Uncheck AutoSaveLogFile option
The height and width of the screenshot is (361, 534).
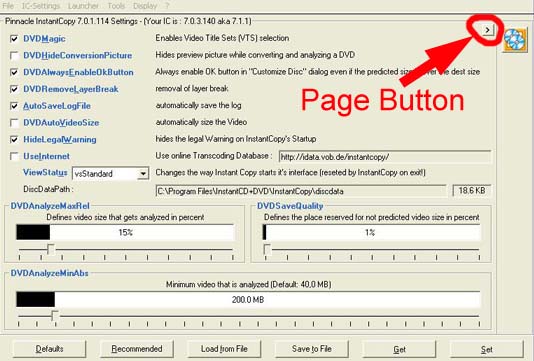tap(14, 106)
